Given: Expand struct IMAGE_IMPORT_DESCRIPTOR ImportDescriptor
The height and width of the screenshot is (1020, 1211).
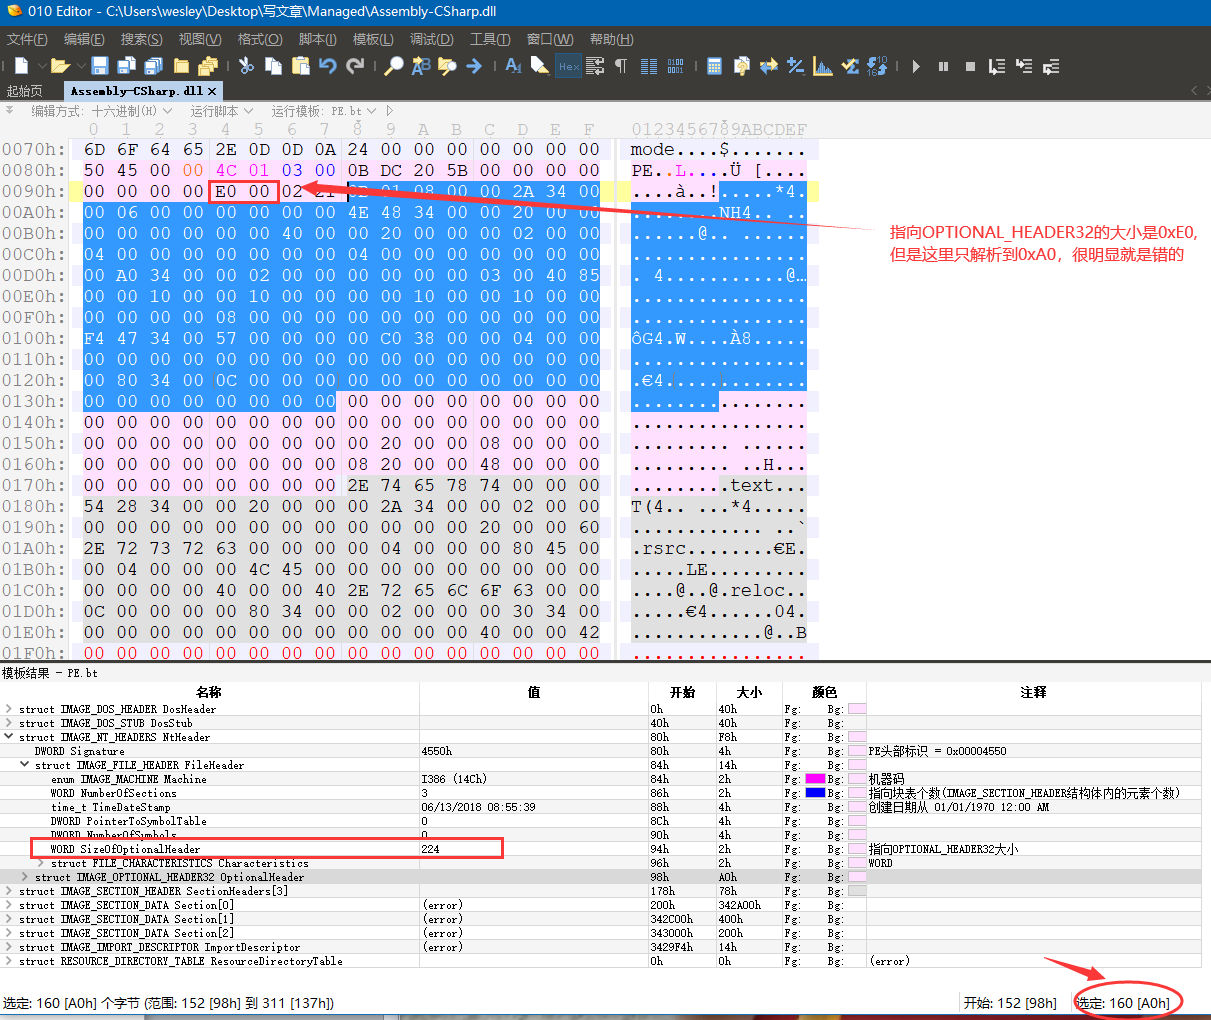Looking at the screenshot, I should coord(9,947).
